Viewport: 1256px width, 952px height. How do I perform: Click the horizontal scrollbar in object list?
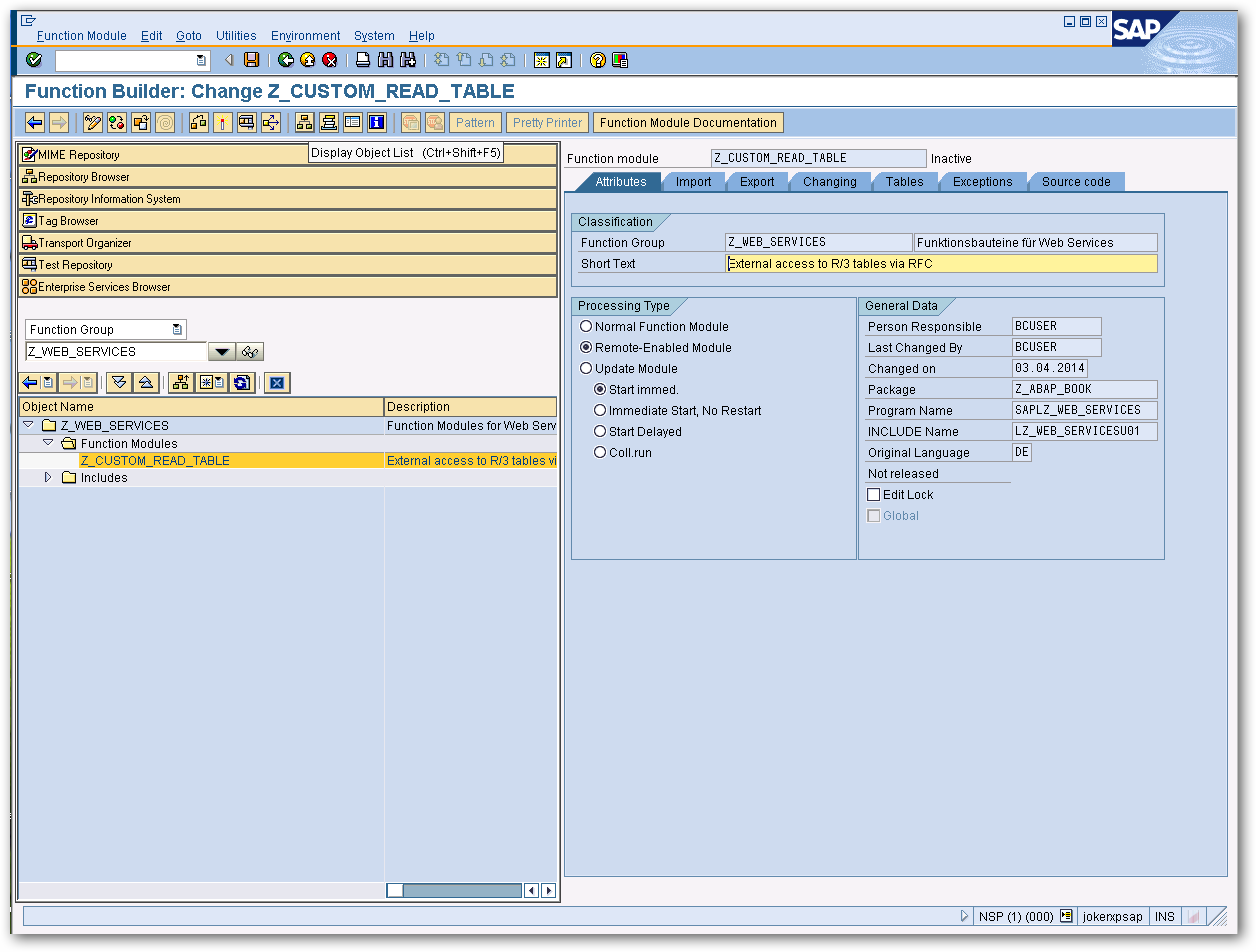click(460, 890)
